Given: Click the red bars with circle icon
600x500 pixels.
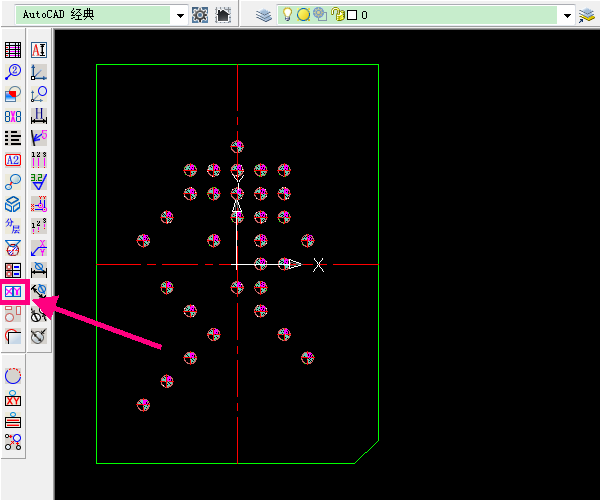Looking at the screenshot, I should coord(13,420).
